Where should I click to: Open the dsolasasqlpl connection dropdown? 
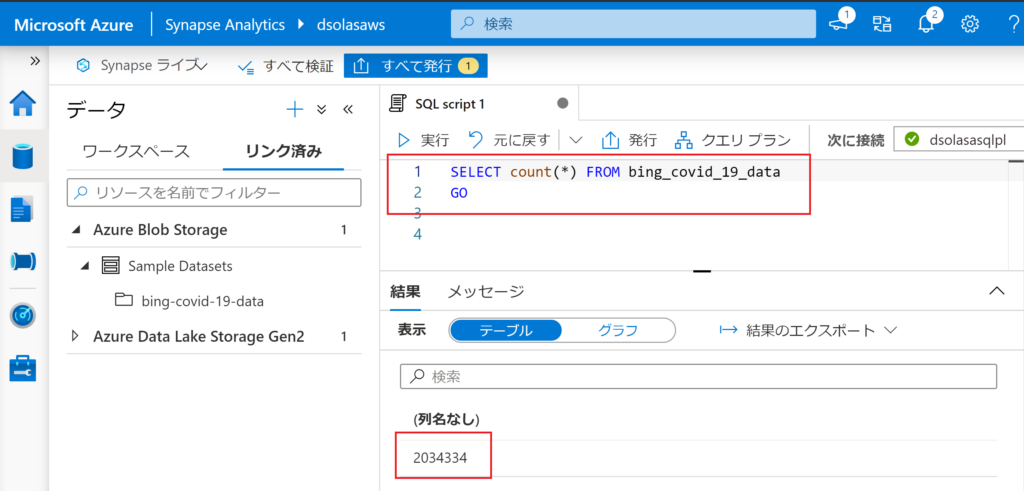960,140
